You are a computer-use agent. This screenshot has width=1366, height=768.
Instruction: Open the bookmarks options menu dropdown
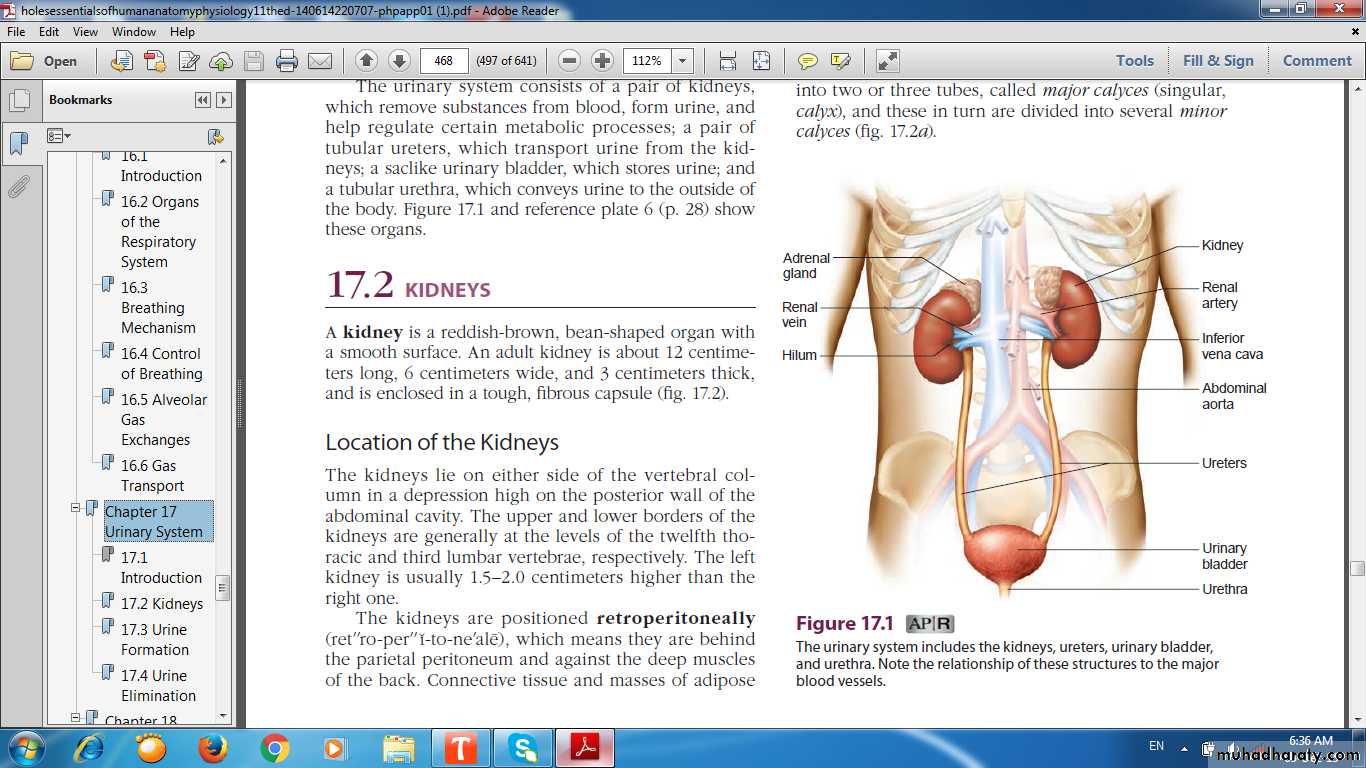60,136
